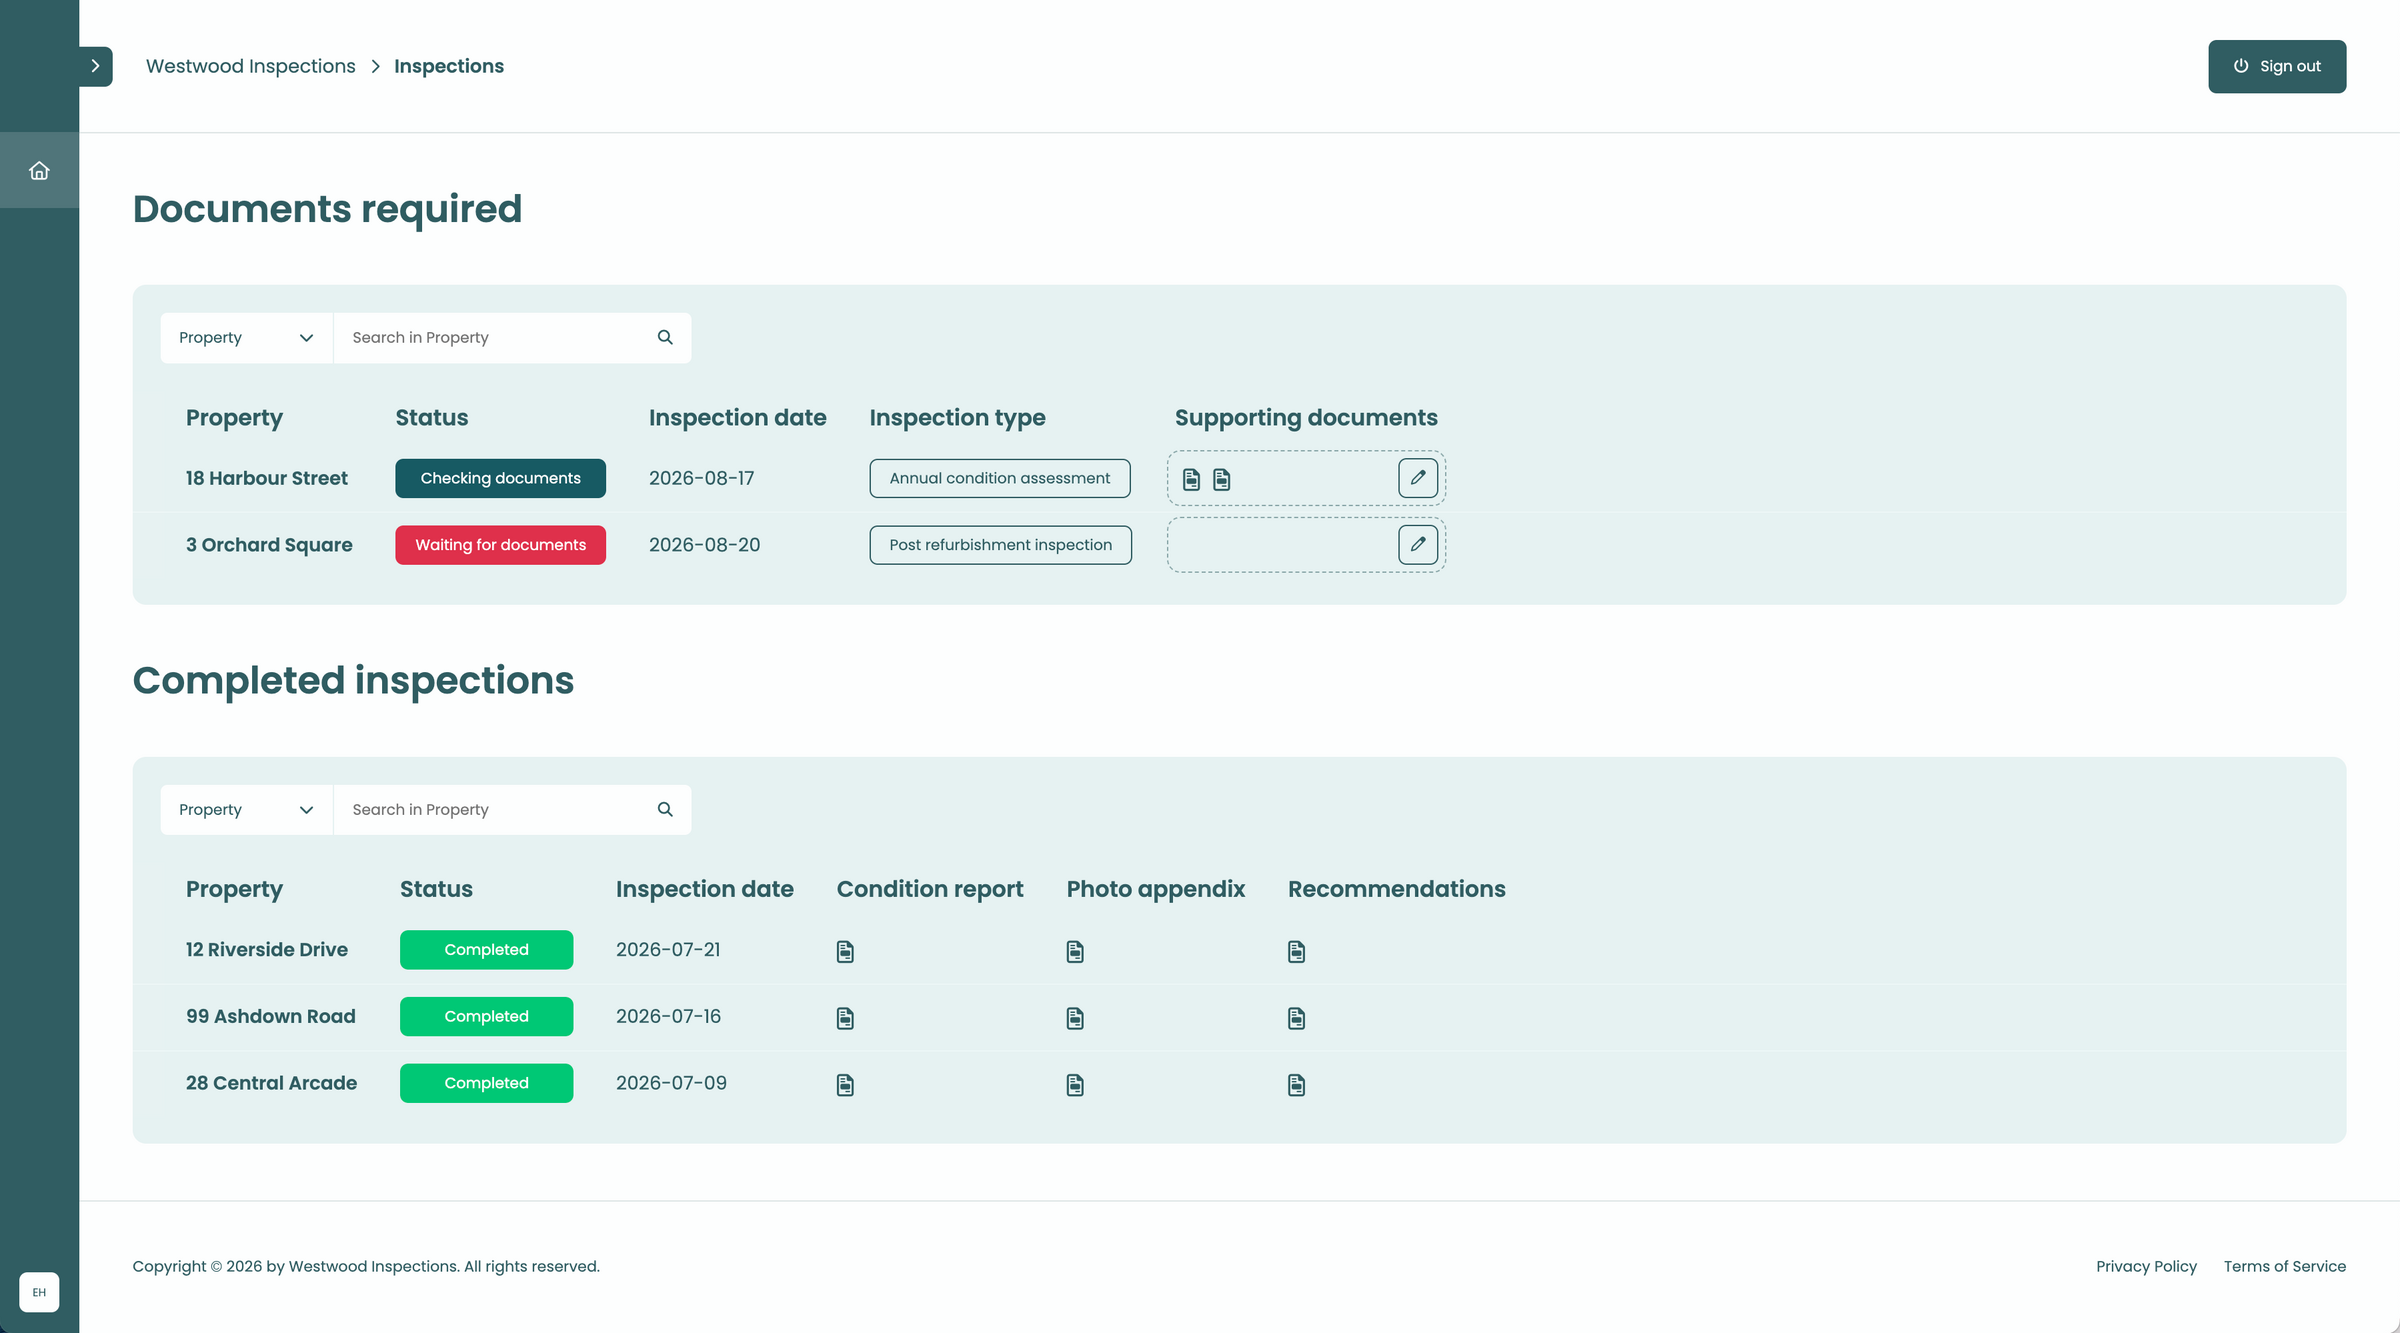This screenshot has height=1333, width=2400.
Task: Select the Inspections breadcrumb
Action: pyautogui.click(x=449, y=66)
